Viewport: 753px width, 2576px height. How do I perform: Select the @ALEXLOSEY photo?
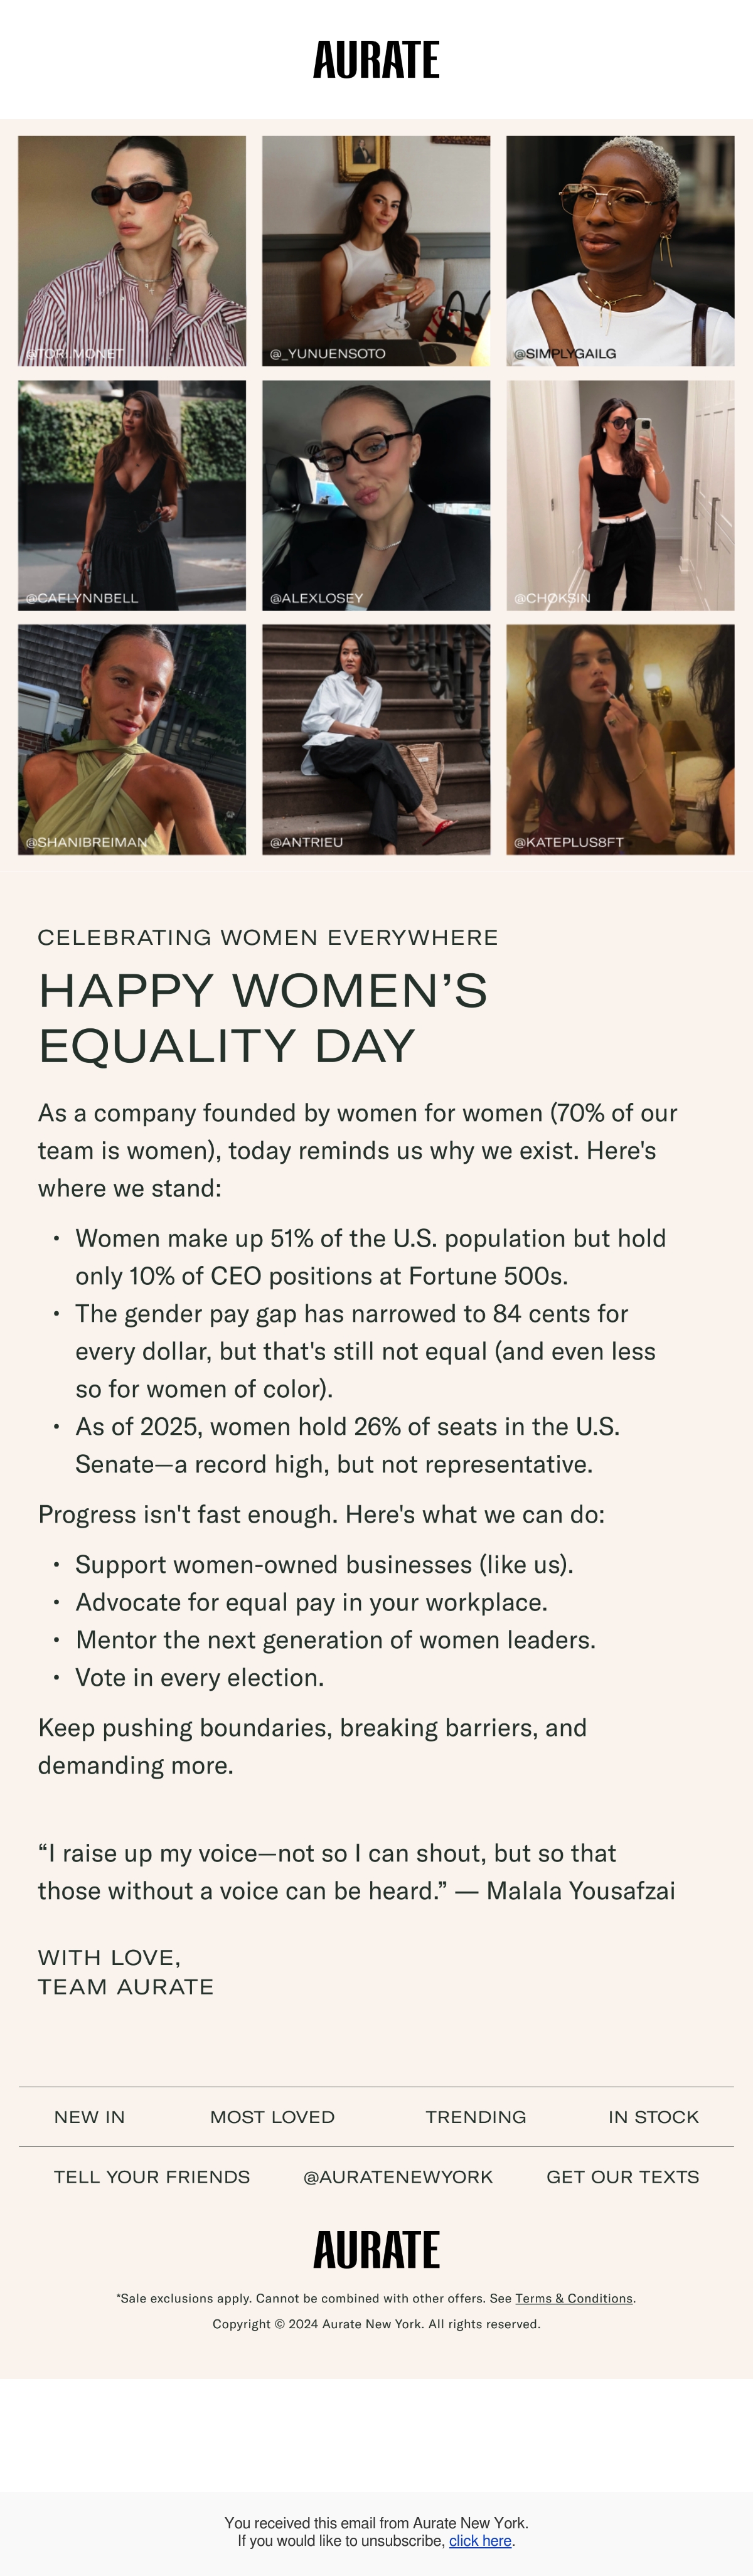[376, 495]
